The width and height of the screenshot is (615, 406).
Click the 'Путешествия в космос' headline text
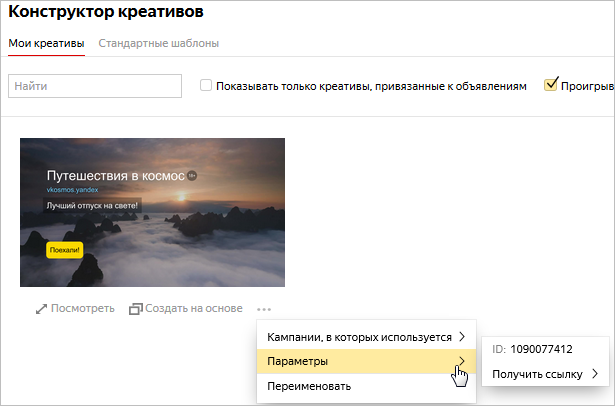point(115,176)
